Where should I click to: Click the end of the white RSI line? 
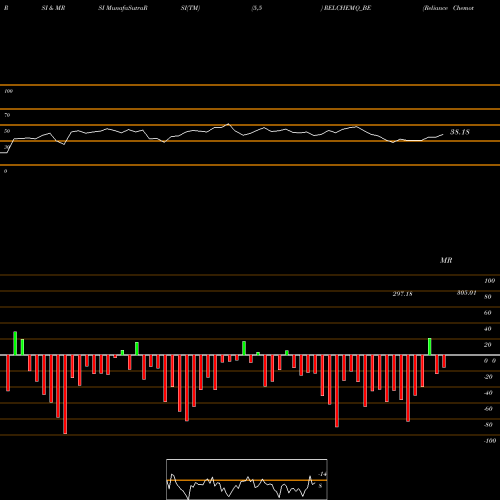(x=443, y=134)
